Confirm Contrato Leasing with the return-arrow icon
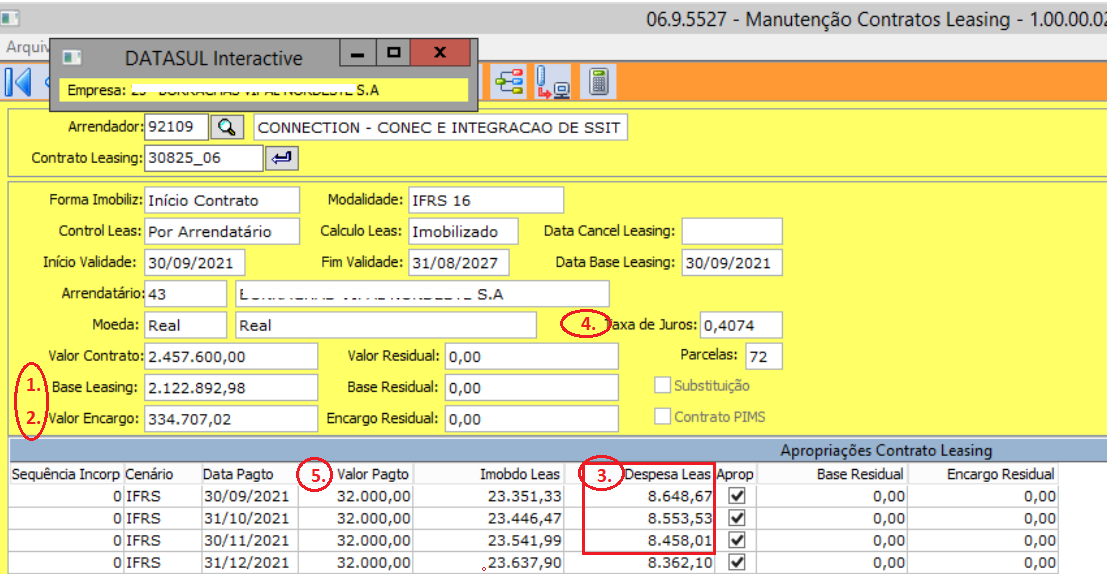Image resolution: width=1107 pixels, height=574 pixels. [282, 158]
